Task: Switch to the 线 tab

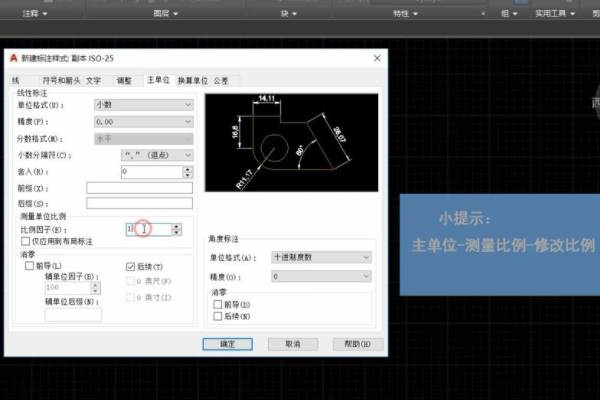Action: (16, 79)
